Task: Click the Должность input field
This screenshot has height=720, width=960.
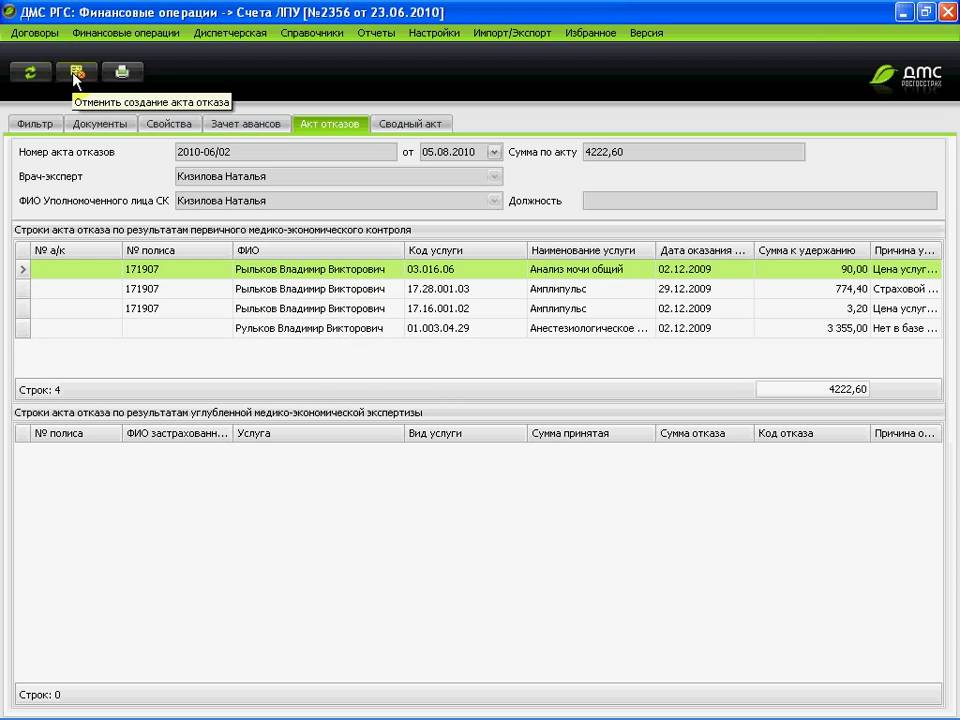Action: 760,201
